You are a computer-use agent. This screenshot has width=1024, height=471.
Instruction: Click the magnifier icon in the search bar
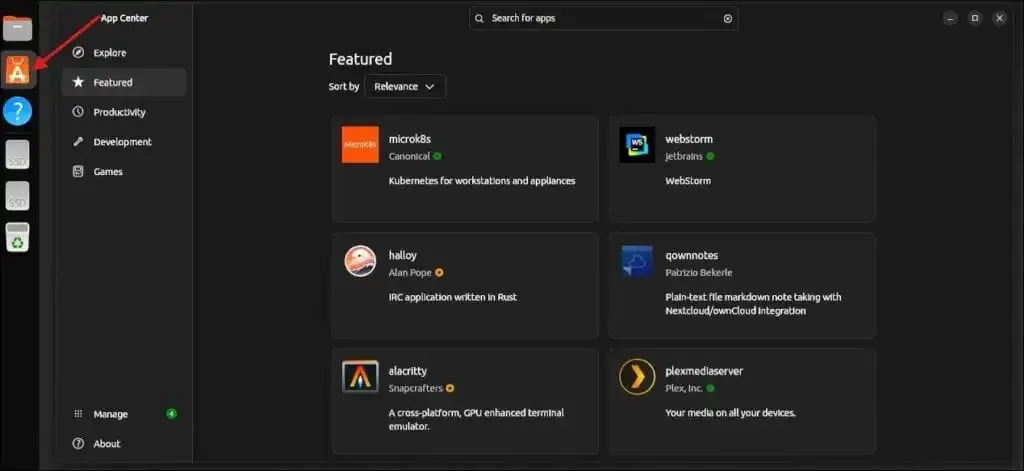[479, 18]
